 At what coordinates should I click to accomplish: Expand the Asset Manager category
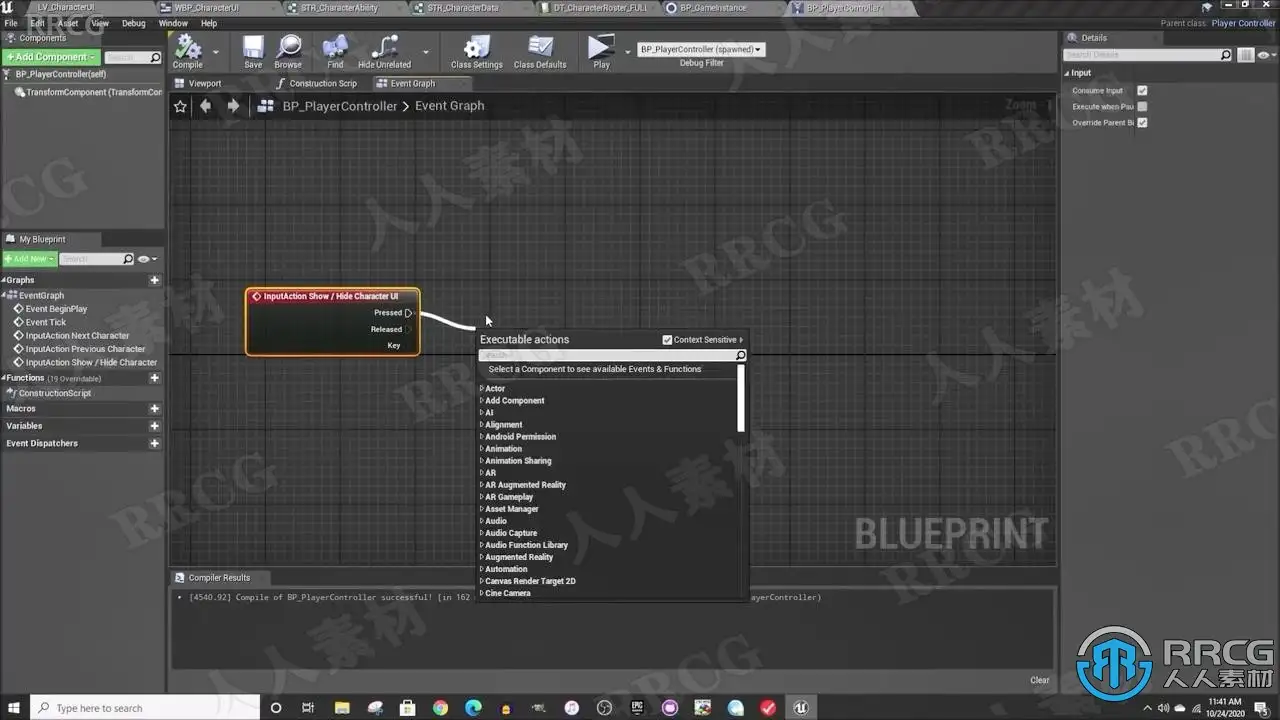point(481,509)
